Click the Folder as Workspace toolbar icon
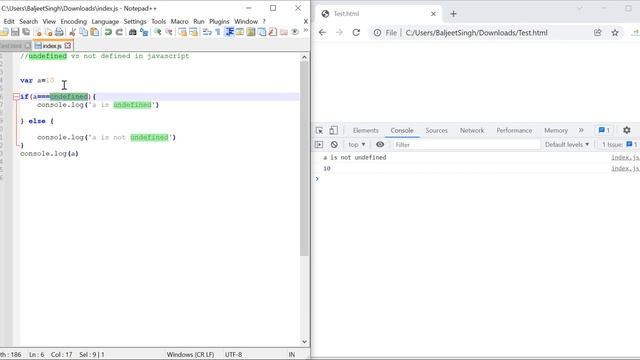The image size is (640, 360). (284, 32)
